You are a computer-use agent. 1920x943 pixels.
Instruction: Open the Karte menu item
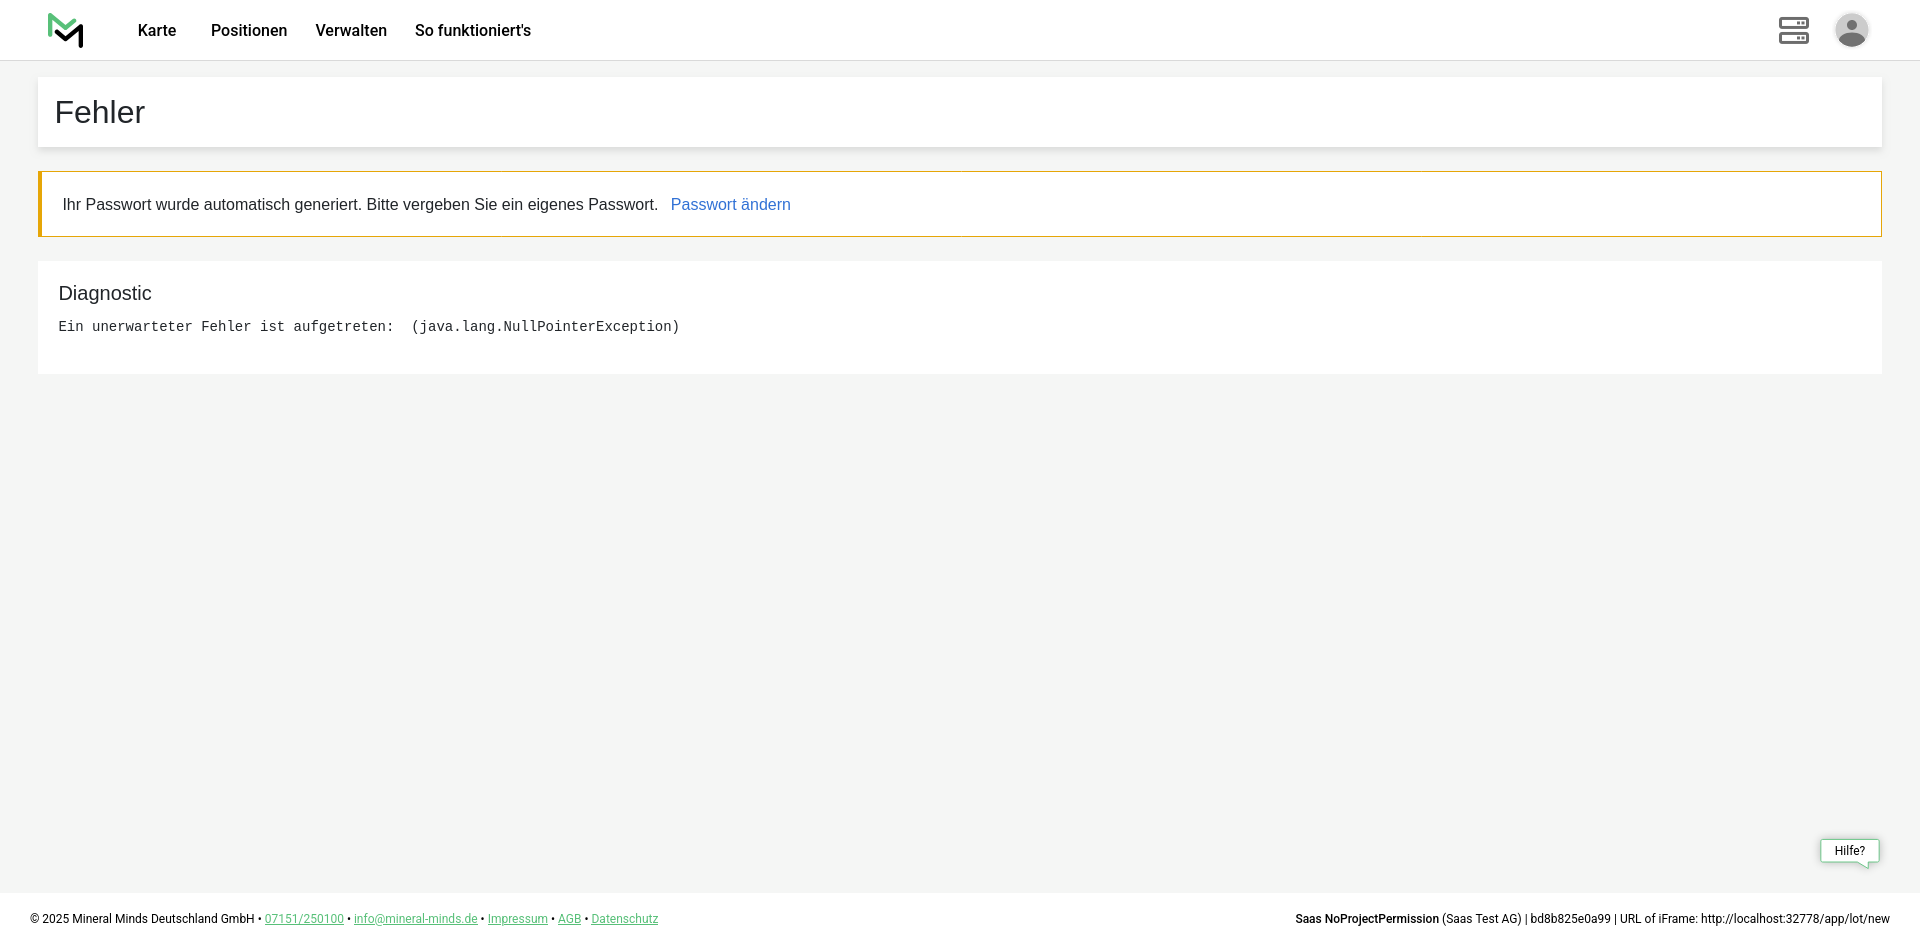157,31
